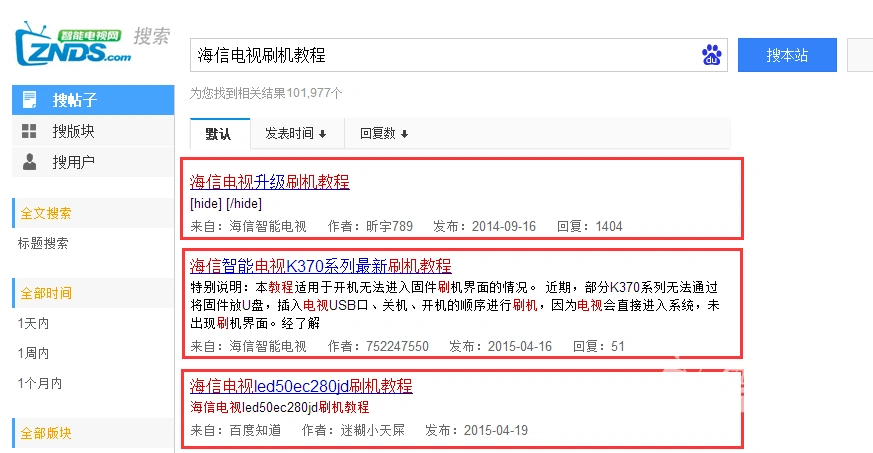Click author 752247550 in the second result
The height and width of the screenshot is (453, 873).
(397, 347)
